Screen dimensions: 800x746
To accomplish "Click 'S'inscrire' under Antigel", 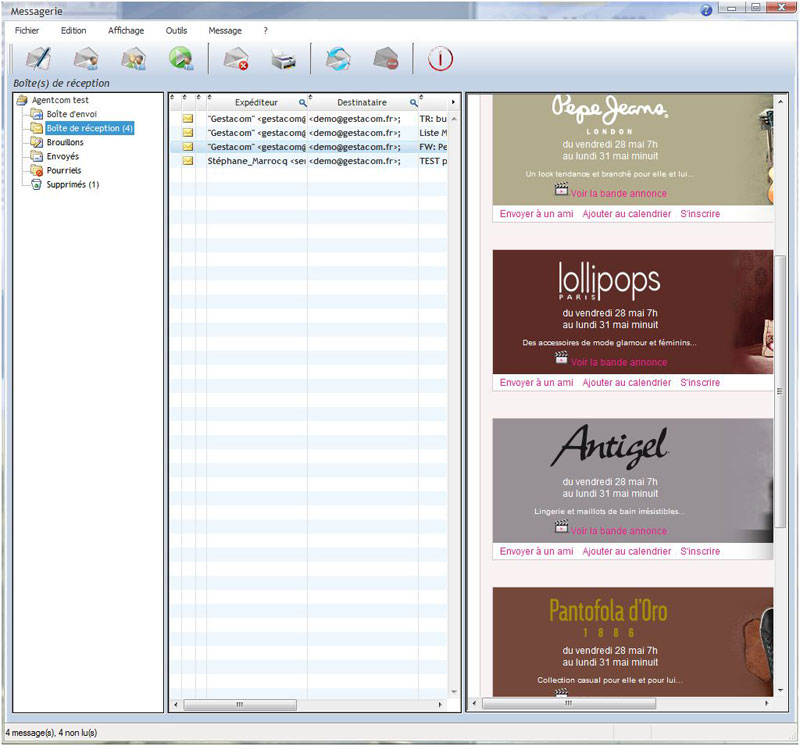I will 700,551.
